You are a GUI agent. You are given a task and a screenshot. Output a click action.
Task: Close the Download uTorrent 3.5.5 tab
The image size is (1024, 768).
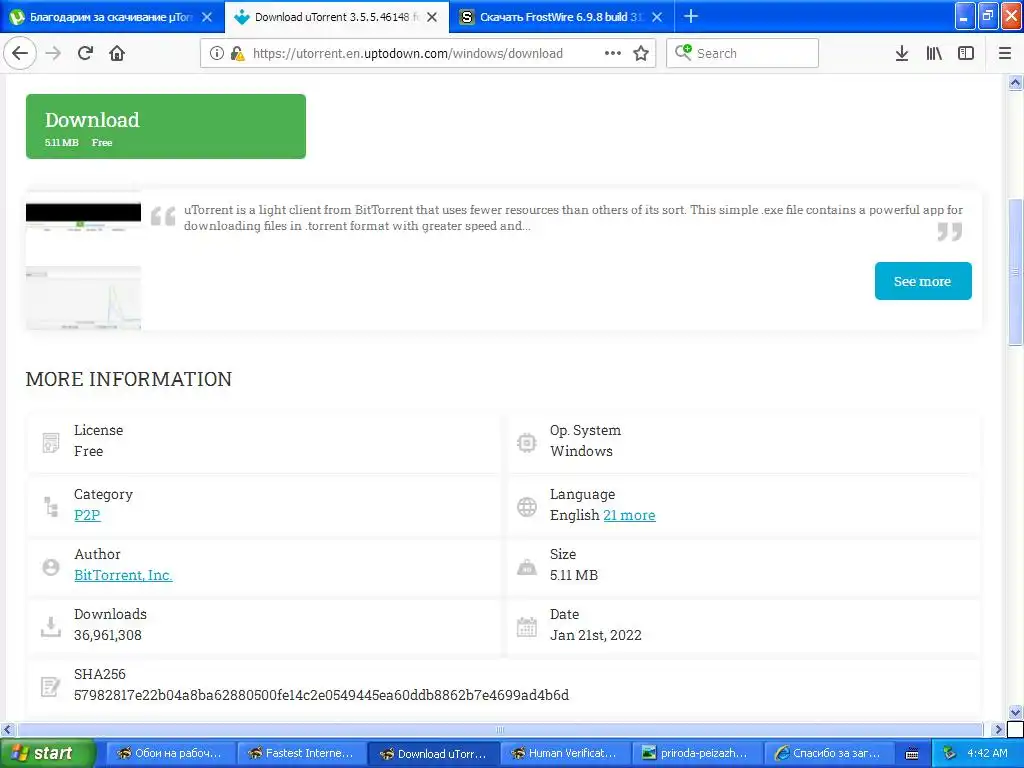[432, 17]
